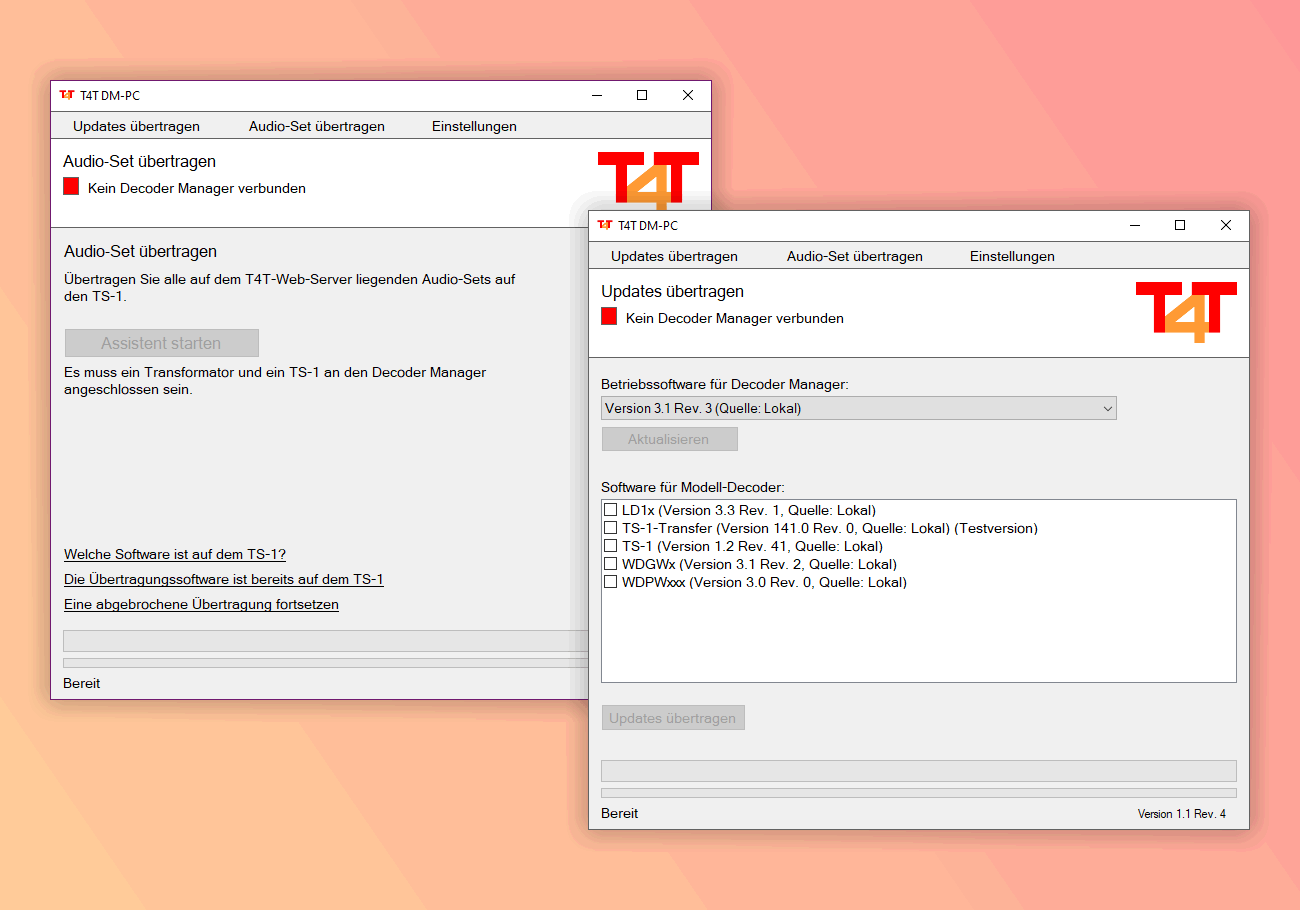Check the LD1x software checkbox
The width and height of the screenshot is (1300, 910).
pos(610,510)
